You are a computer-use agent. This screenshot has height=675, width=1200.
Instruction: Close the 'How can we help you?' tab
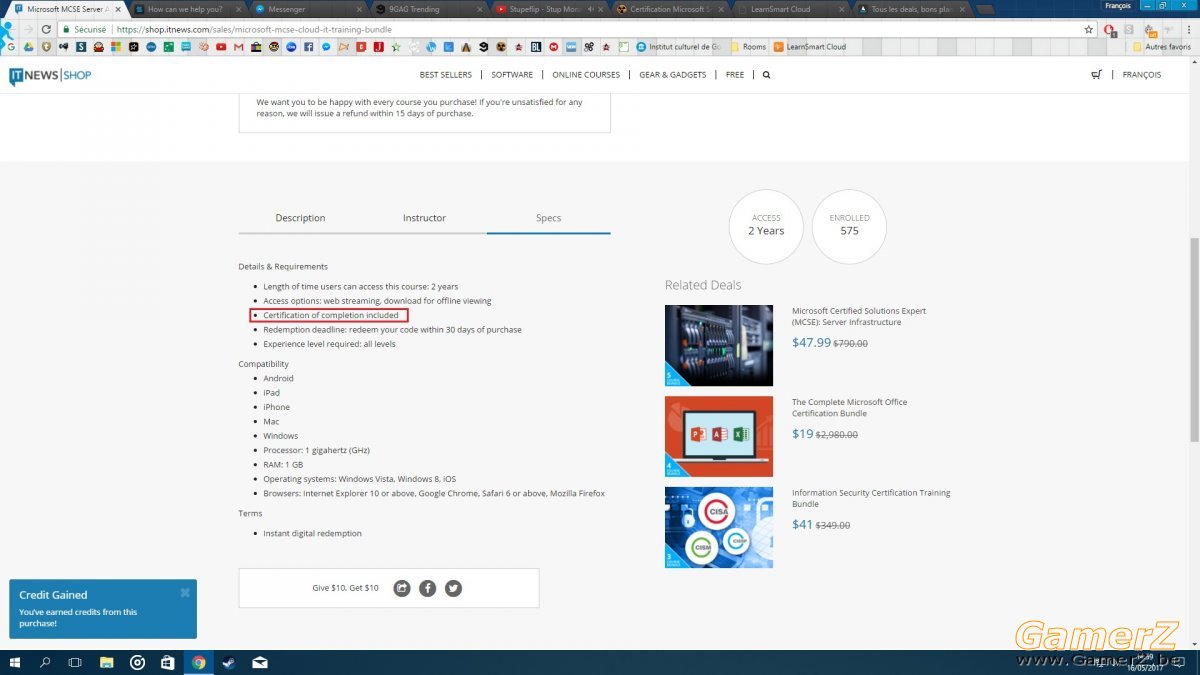pyautogui.click(x=238, y=9)
